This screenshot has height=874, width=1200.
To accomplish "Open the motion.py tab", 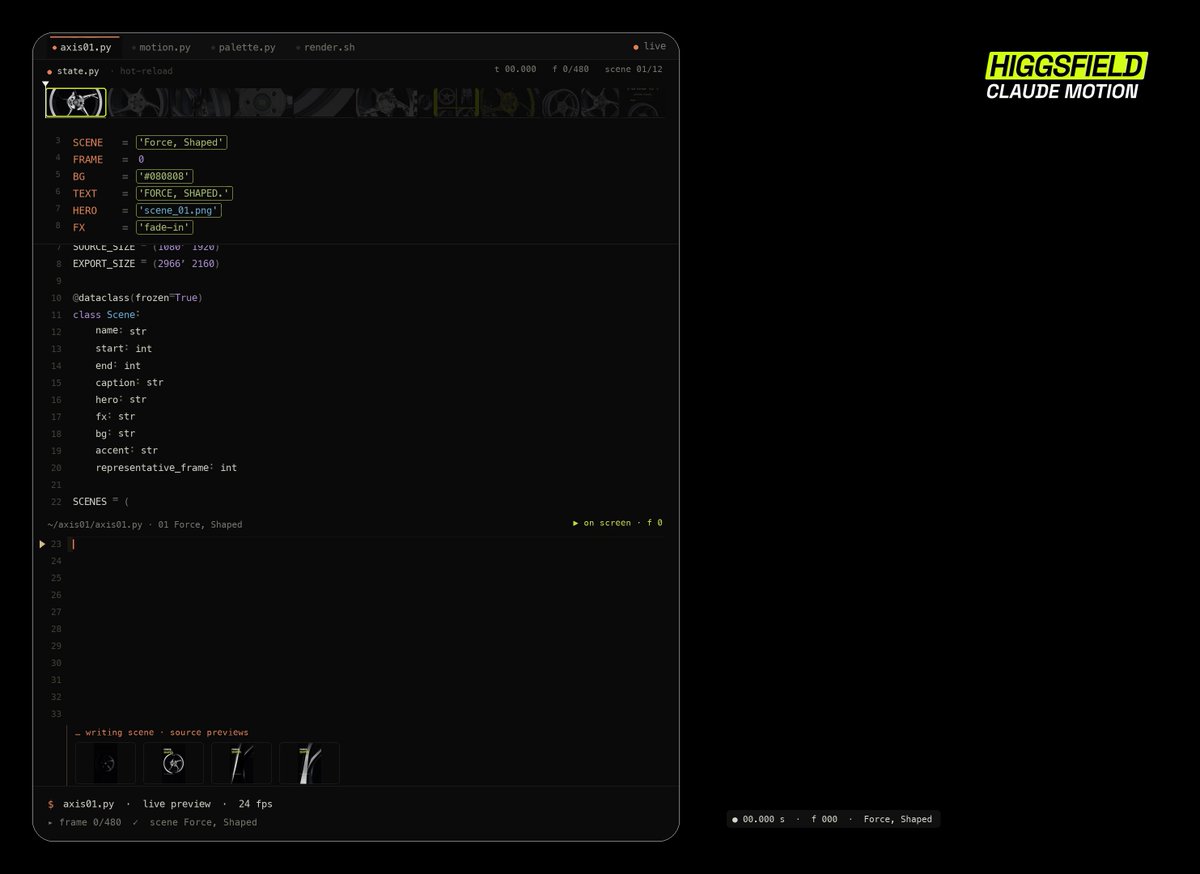I will 160,47.
